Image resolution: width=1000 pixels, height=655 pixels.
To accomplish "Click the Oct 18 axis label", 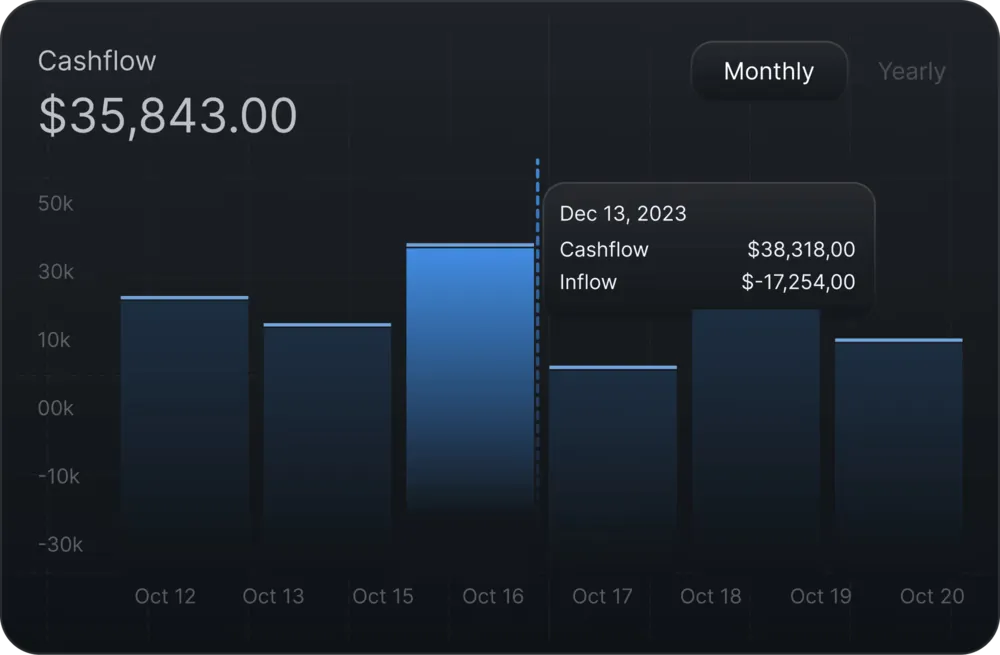I will [x=710, y=596].
